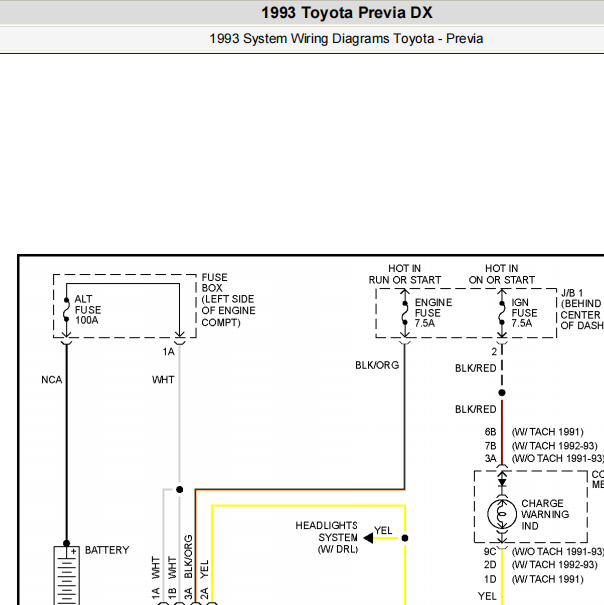Screen dimensions: 604x605
Task: Click the lower 'BLK/RED' wire label
Action: [x=475, y=409]
